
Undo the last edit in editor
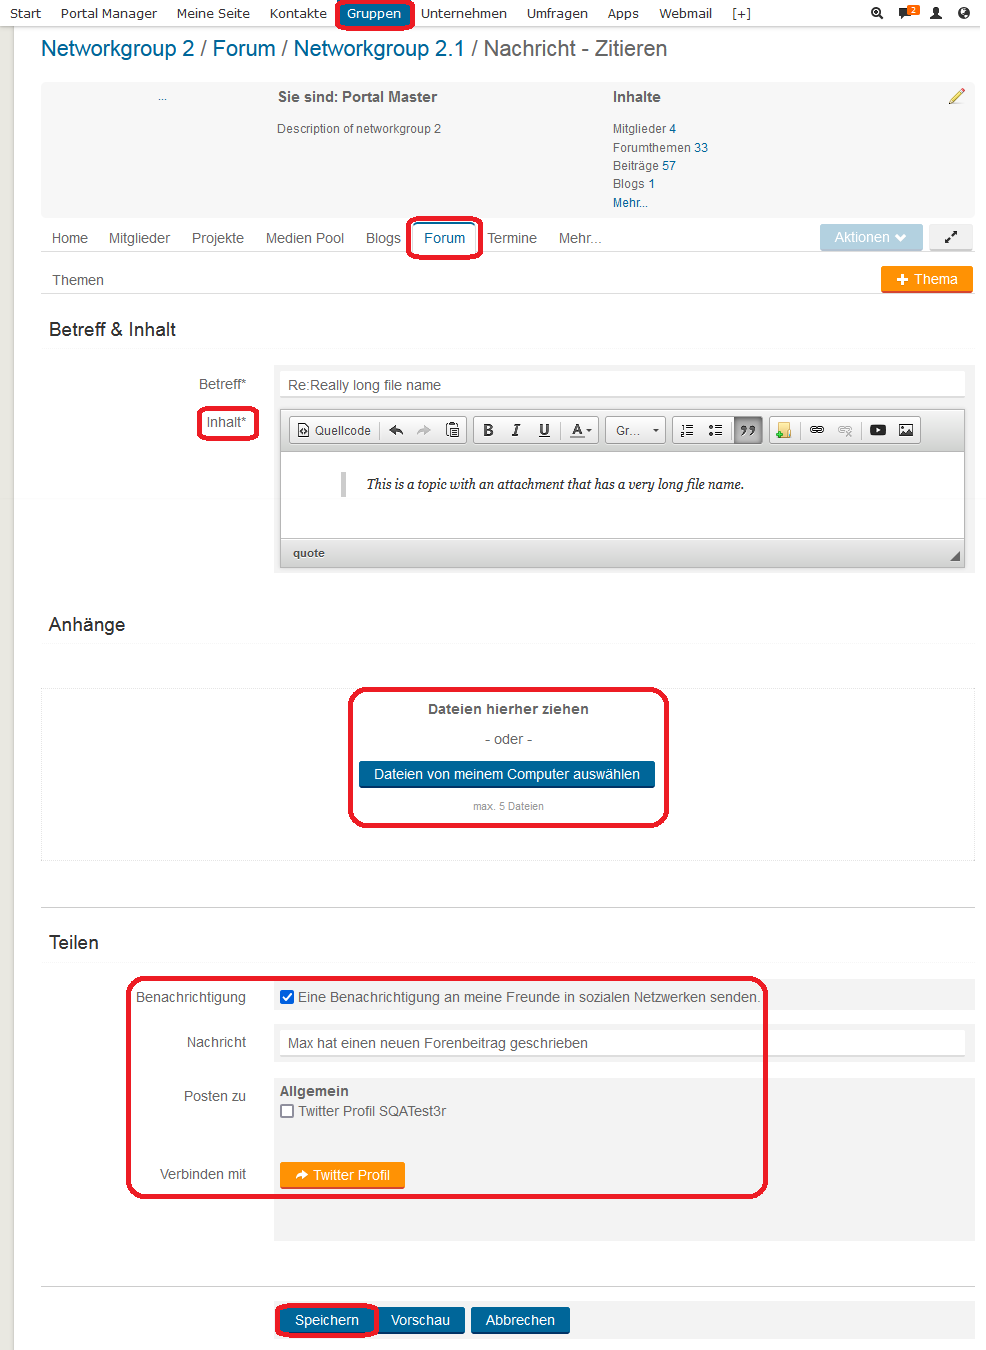[396, 430]
